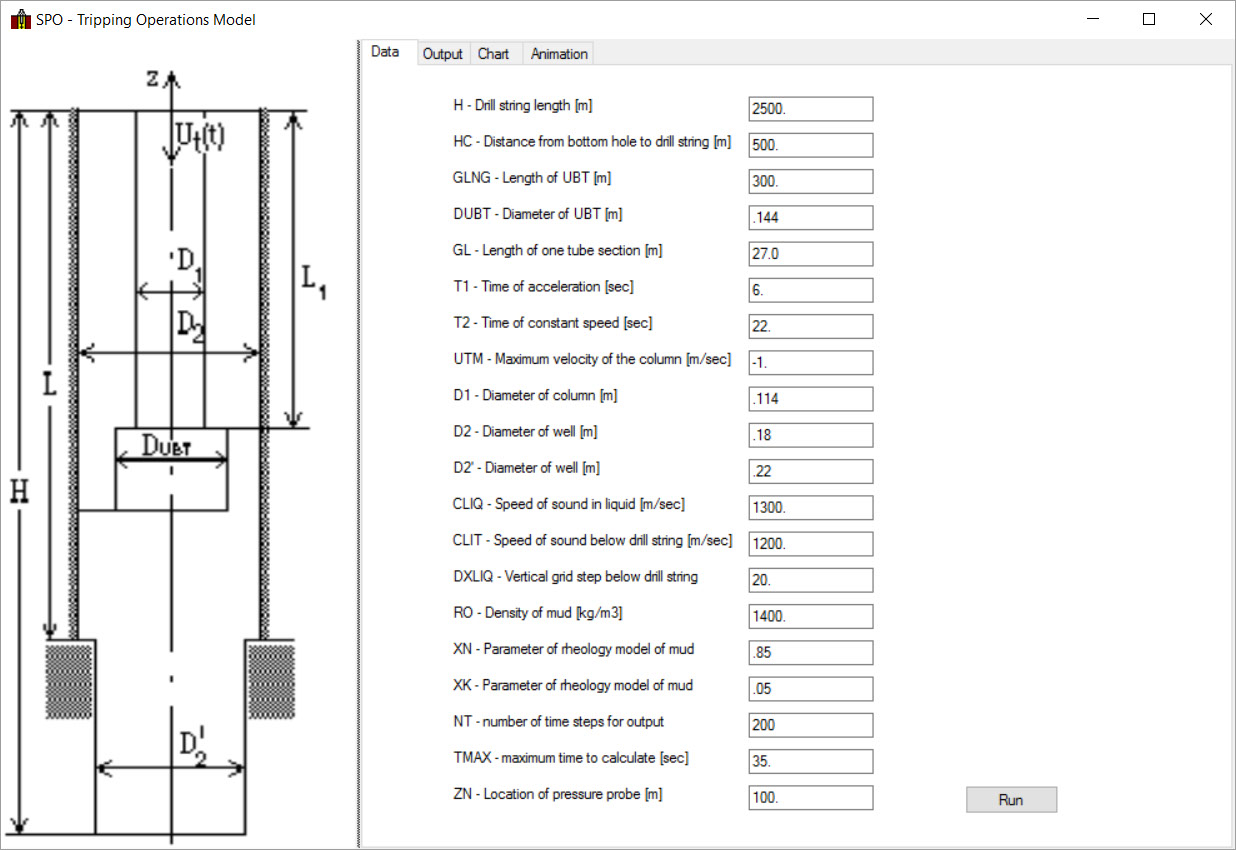
Task: Click the drill string length H field
Action: [810, 109]
